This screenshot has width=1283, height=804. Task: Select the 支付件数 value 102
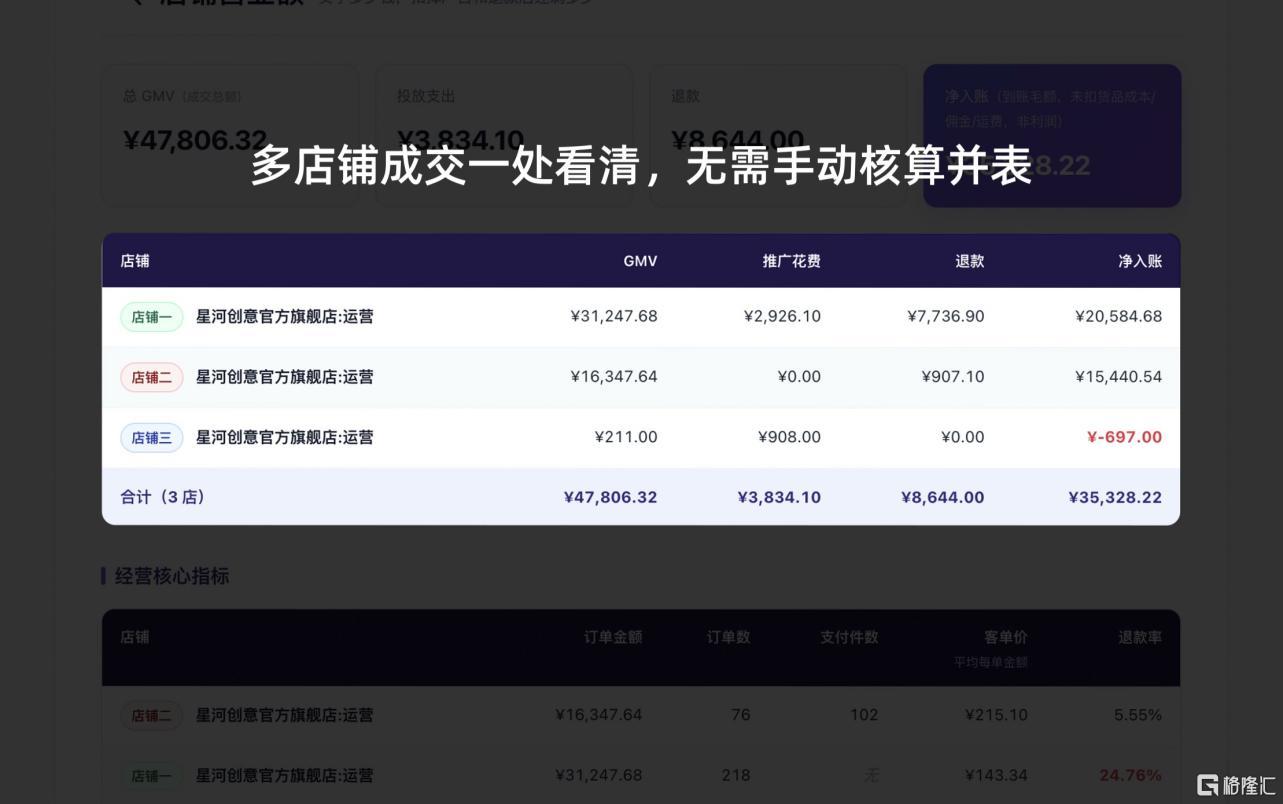click(x=863, y=715)
